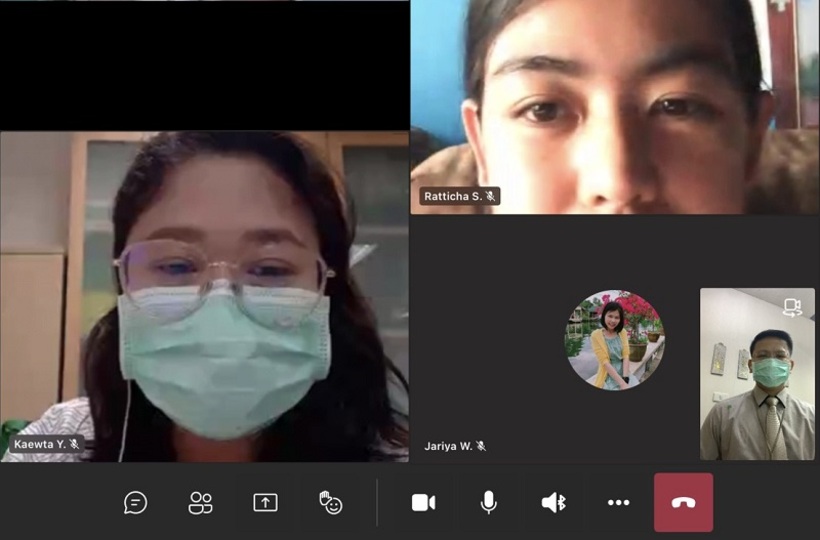Toggle the camera on or off
820x540 pixels.
point(423,502)
